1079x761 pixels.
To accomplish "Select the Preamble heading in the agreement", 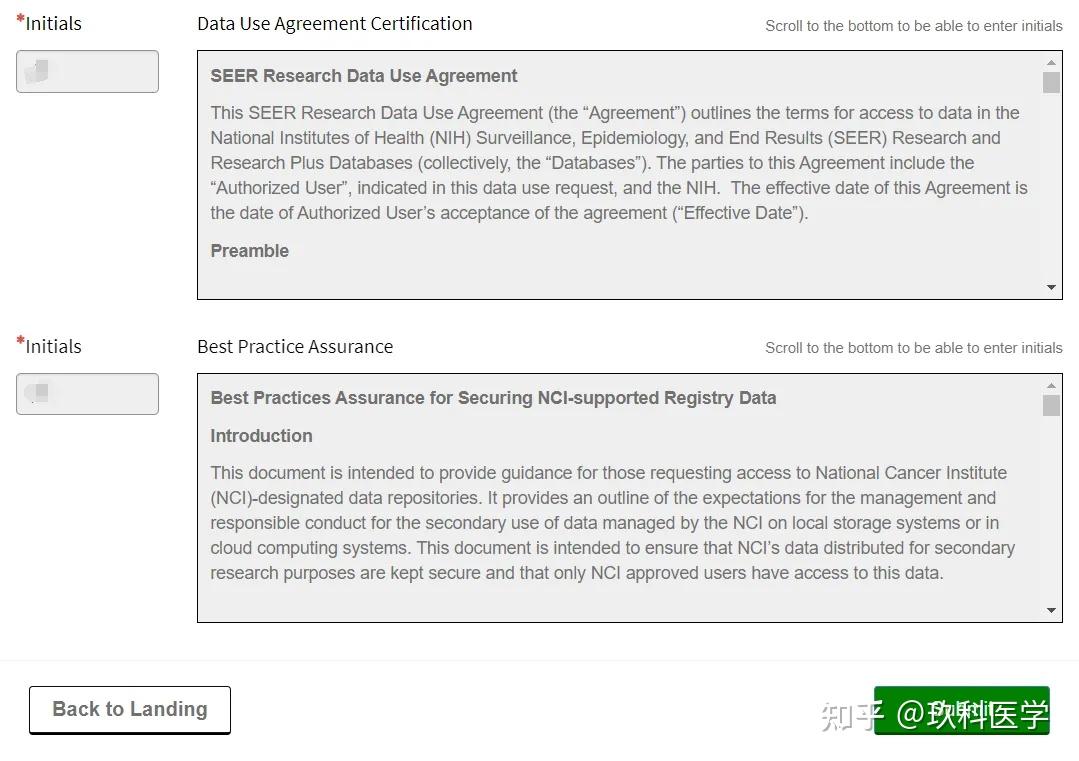I will click(249, 251).
